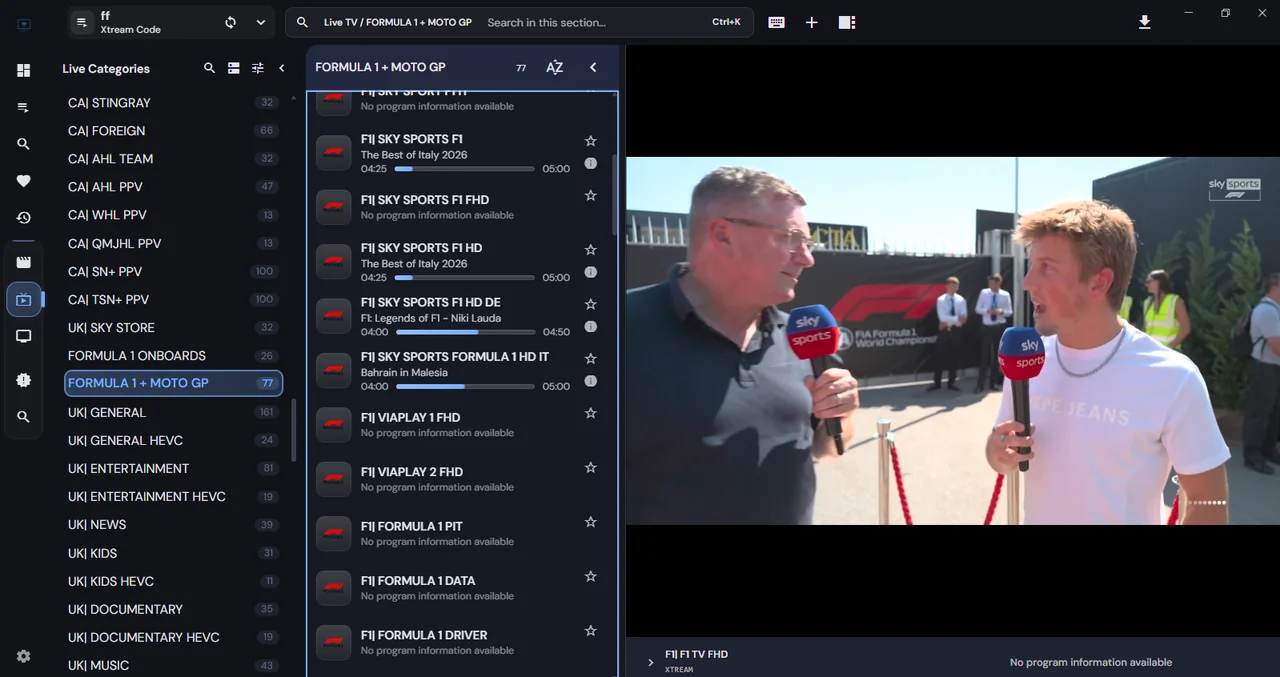Play the F1| VIAPLAY 1 FHD channel
The height and width of the screenshot is (677, 1280).
click(460, 425)
